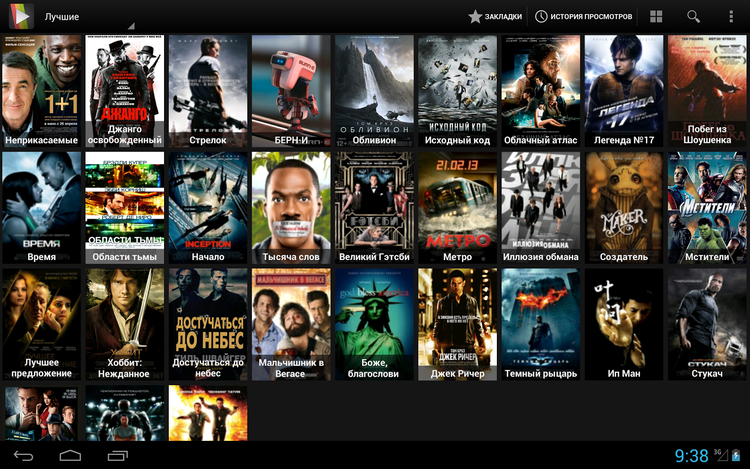This screenshot has width=750, height=469.
Task: Choose the Темный рыцарь movie
Action: coord(540,324)
